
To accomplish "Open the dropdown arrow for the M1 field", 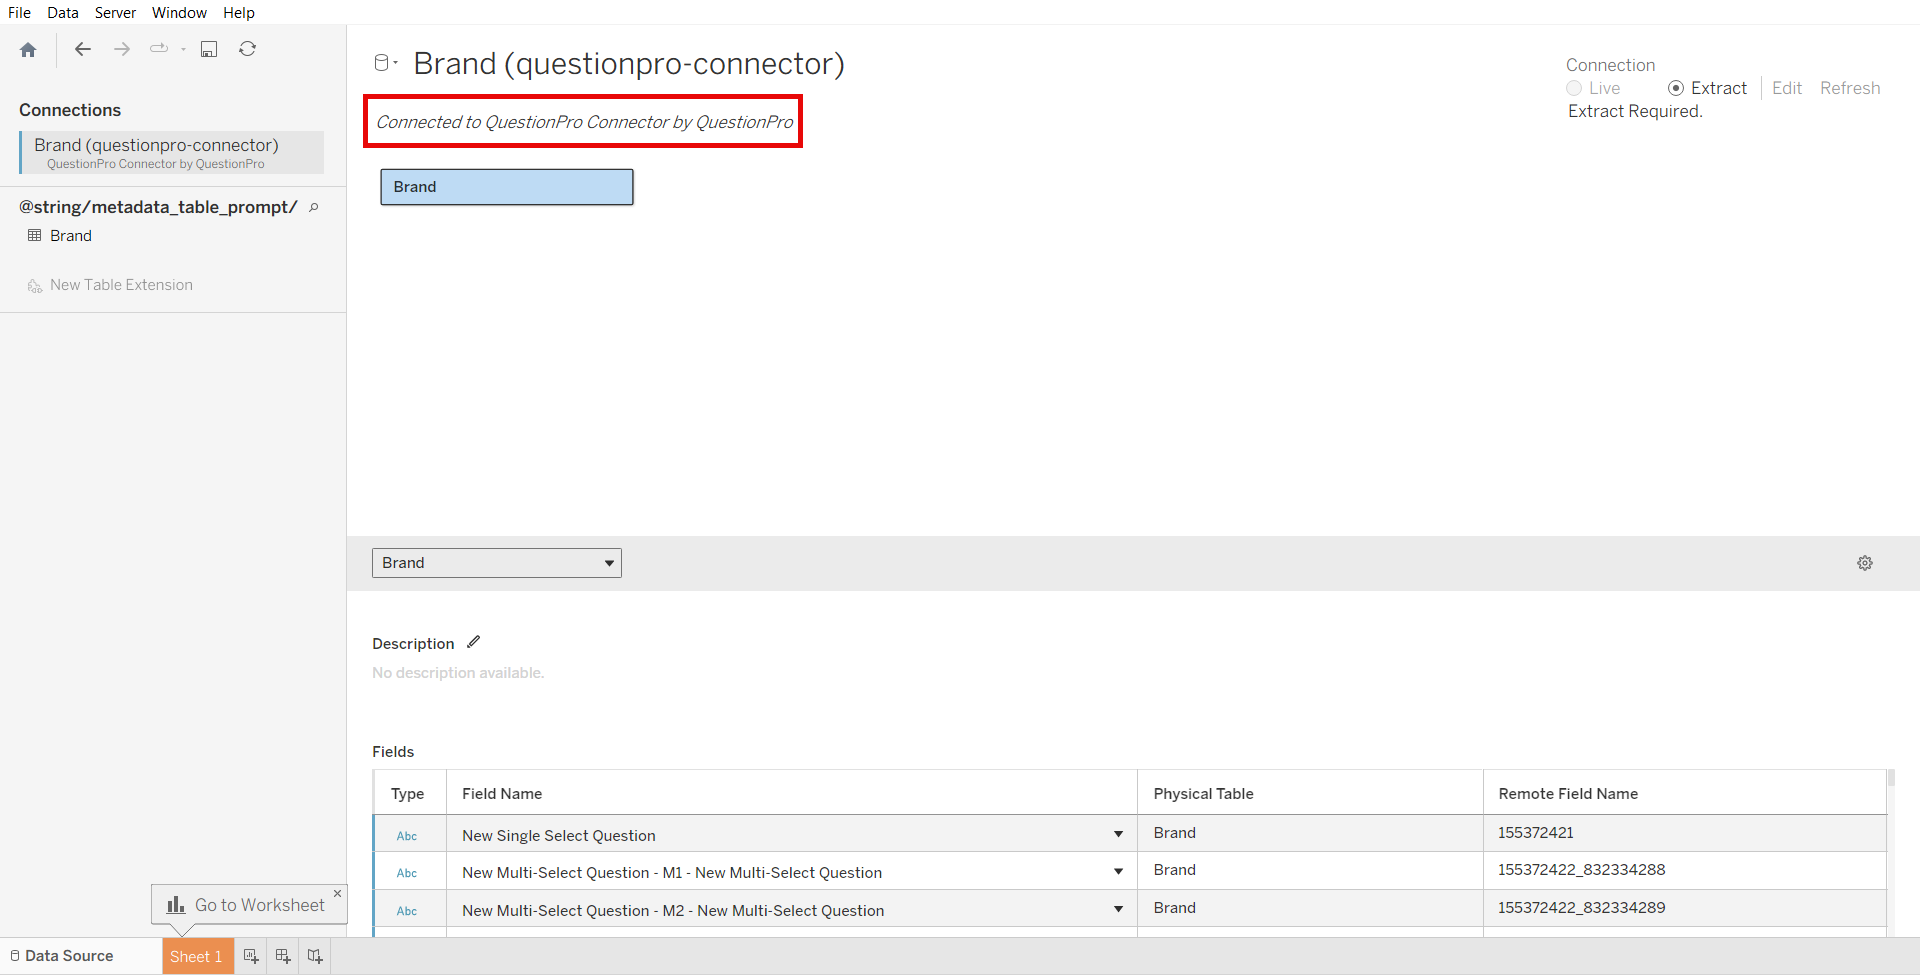I will click(1118, 872).
